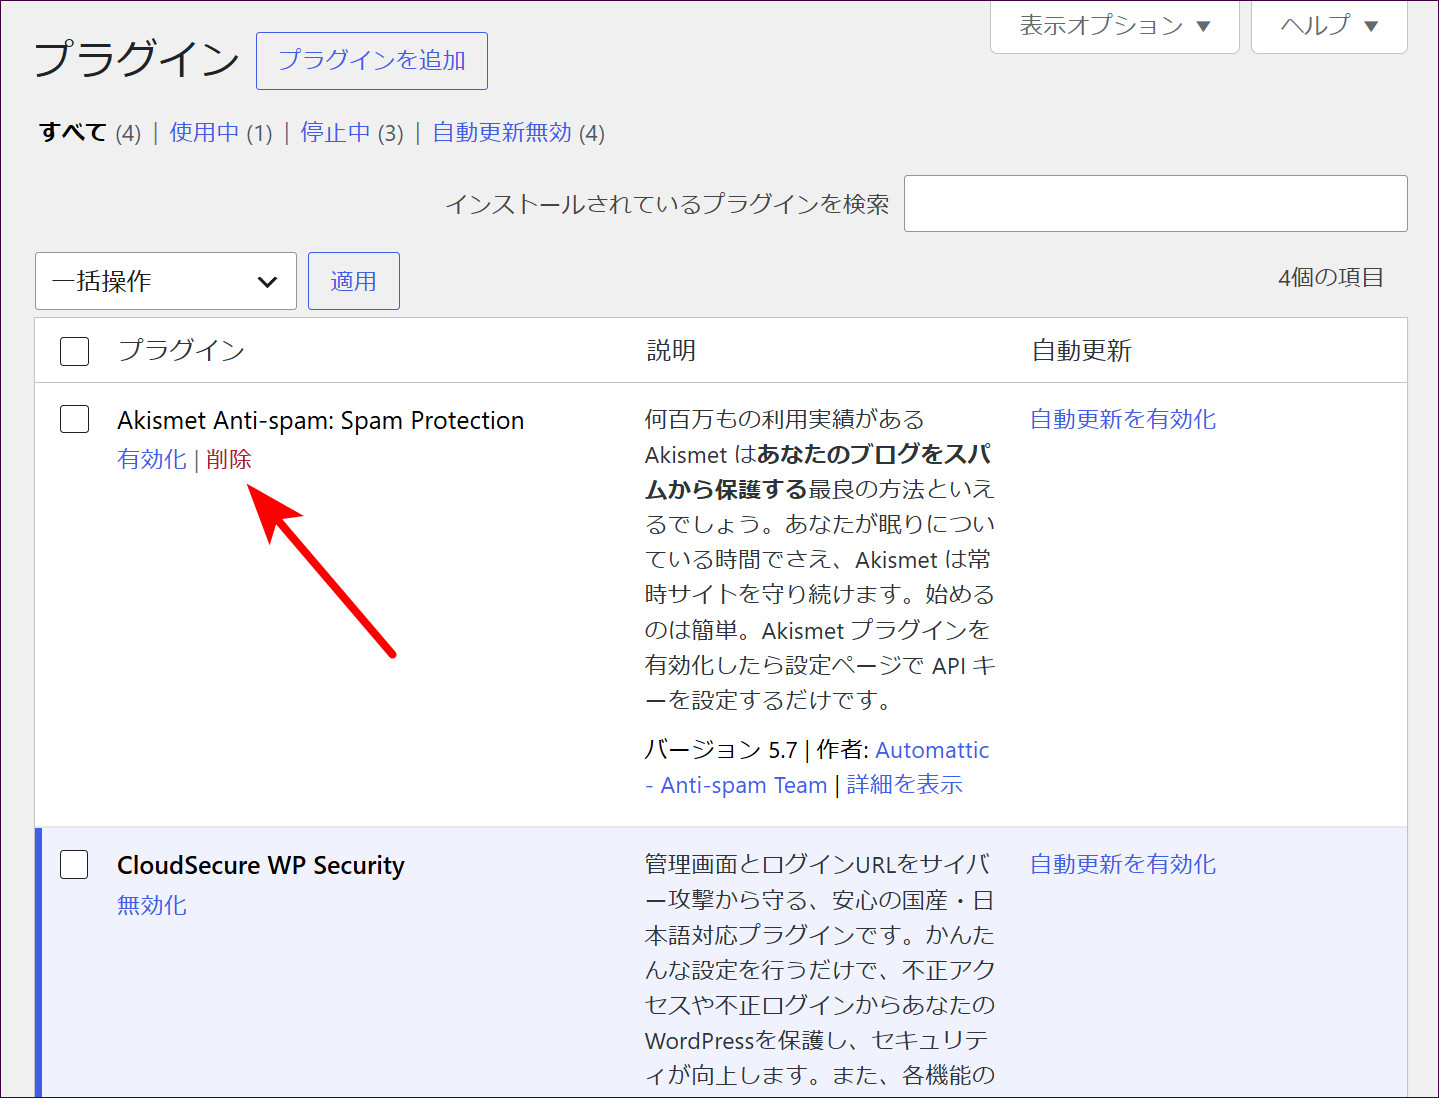This screenshot has height=1098, width=1439.
Task: Enable auto-update for CloudSecure WP Security
Action: (x=1123, y=864)
